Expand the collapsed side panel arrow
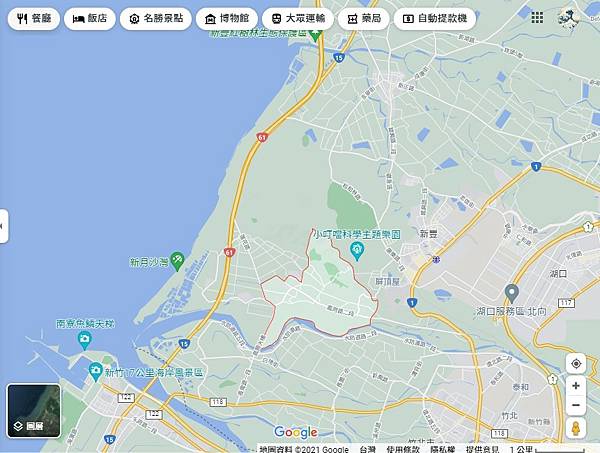 pyautogui.click(x=3, y=226)
